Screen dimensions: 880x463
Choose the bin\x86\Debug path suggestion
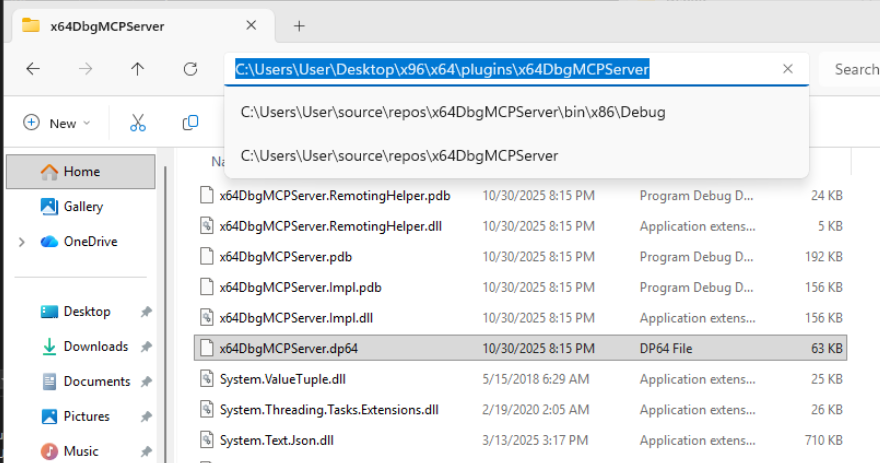[x=516, y=112]
